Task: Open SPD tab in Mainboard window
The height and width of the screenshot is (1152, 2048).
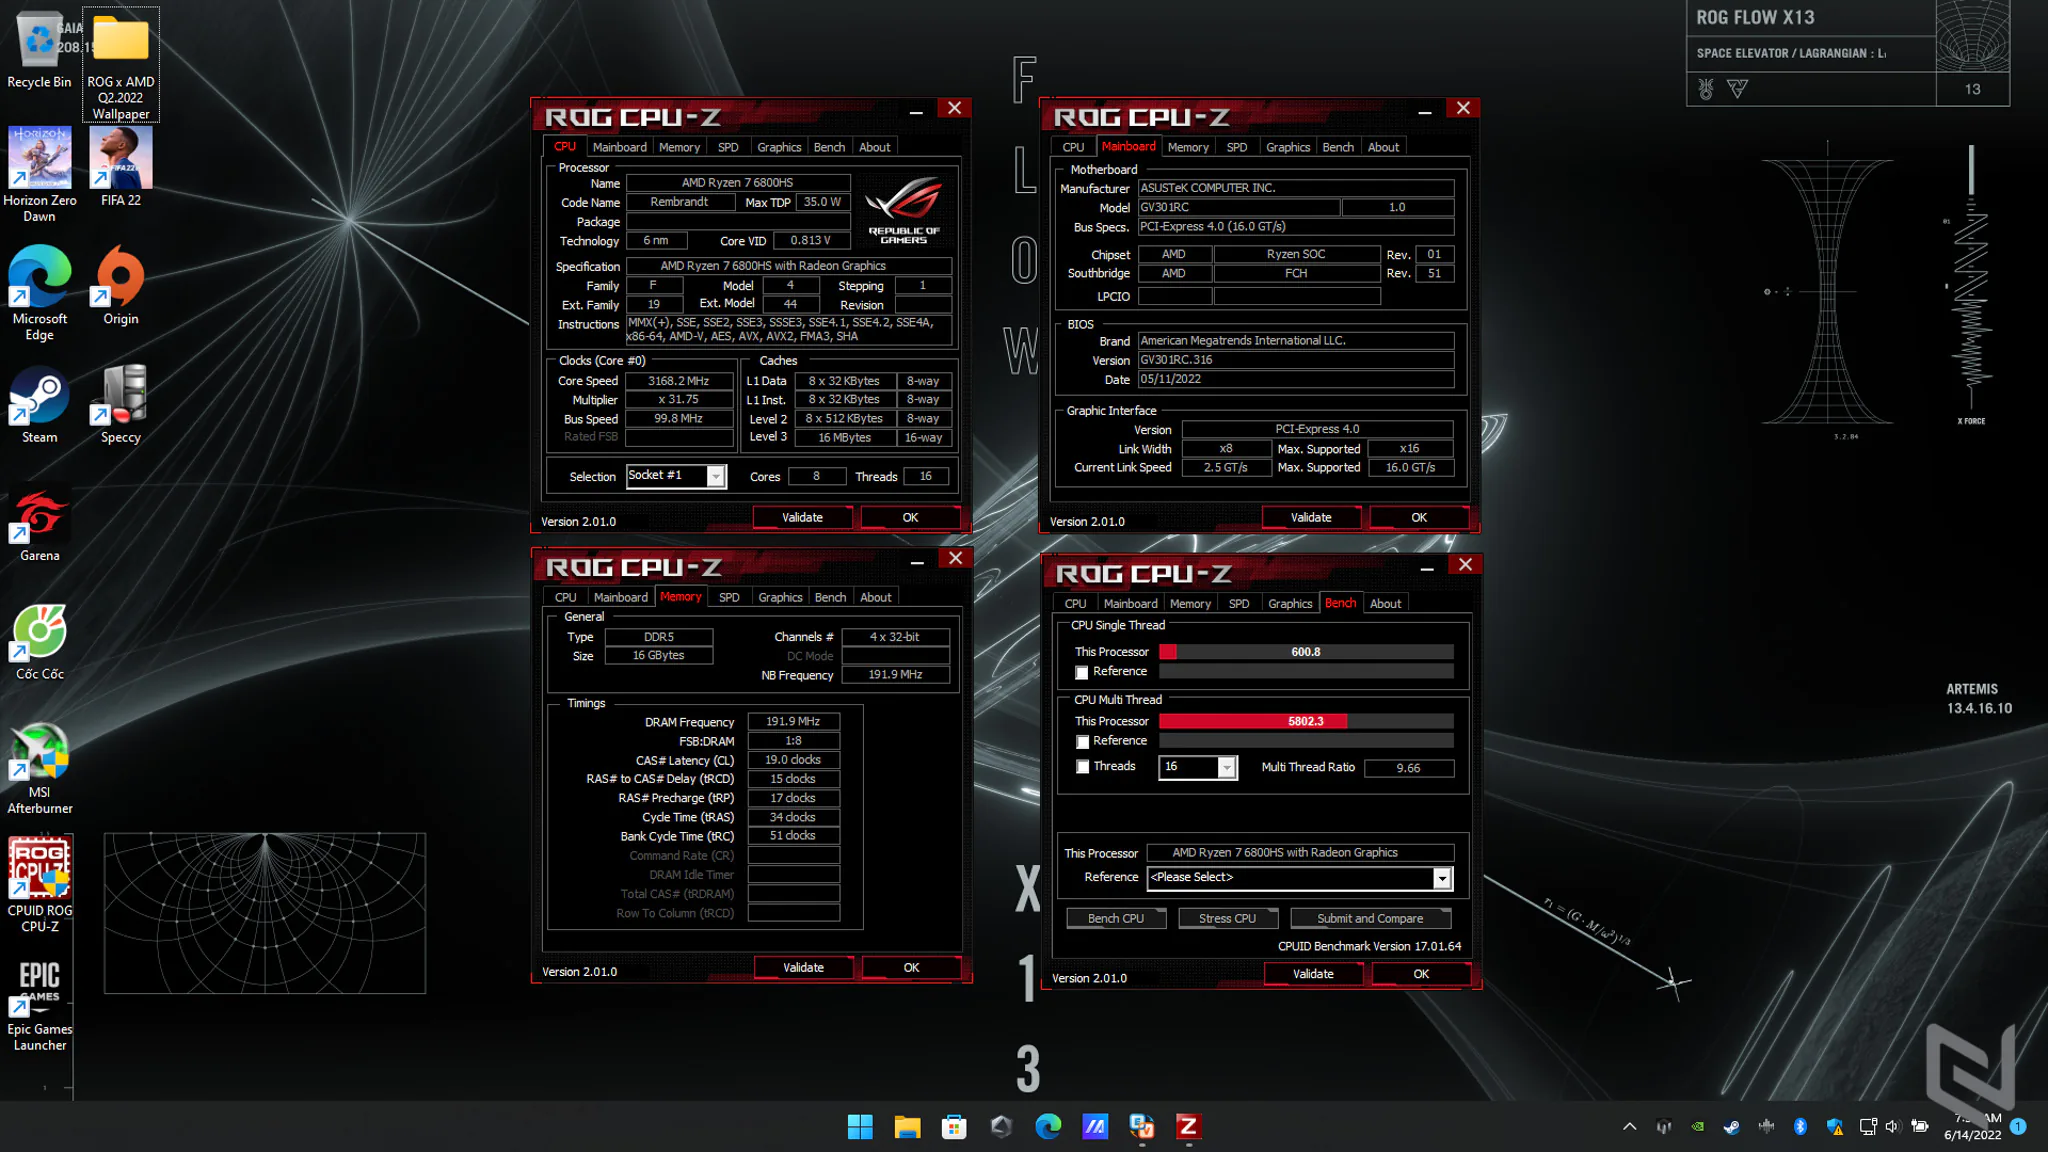Action: tap(1237, 147)
